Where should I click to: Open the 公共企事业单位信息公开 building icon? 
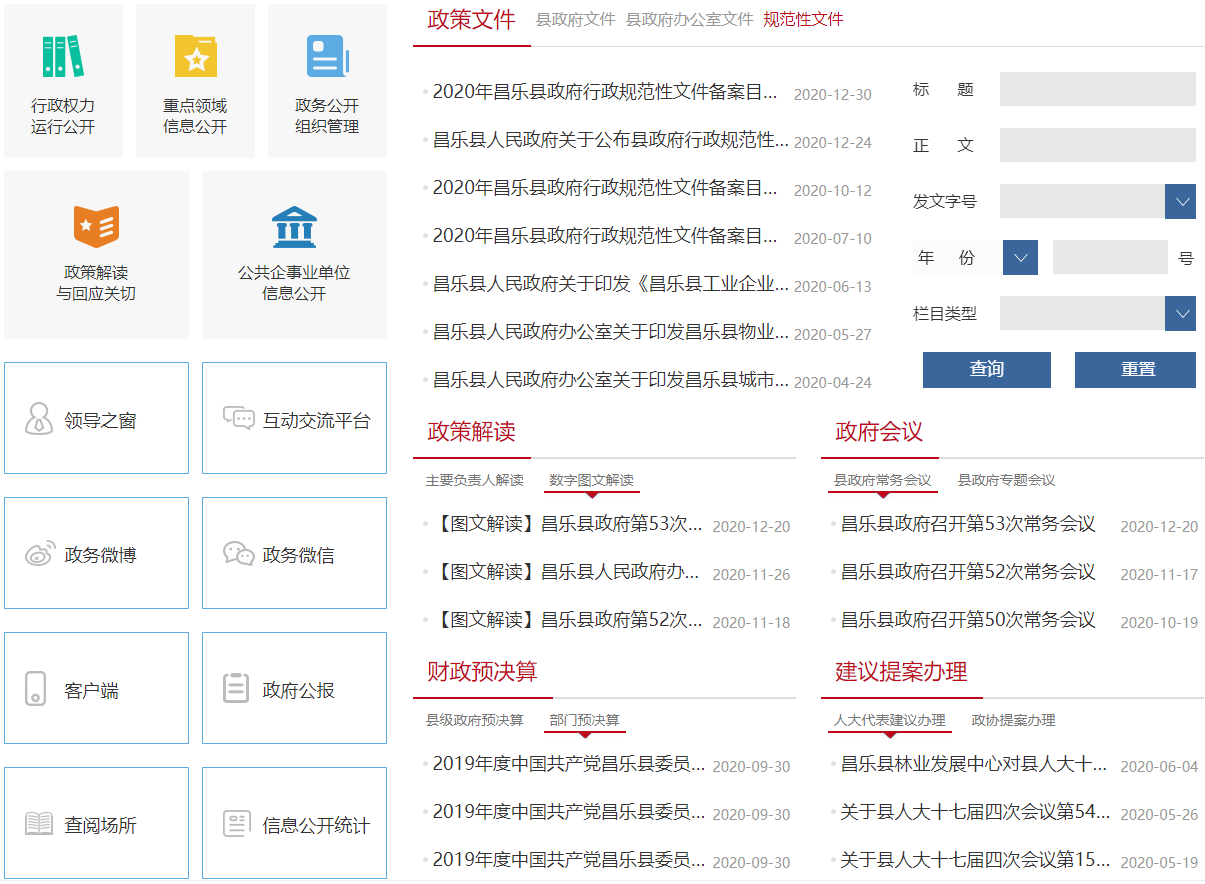click(x=293, y=227)
